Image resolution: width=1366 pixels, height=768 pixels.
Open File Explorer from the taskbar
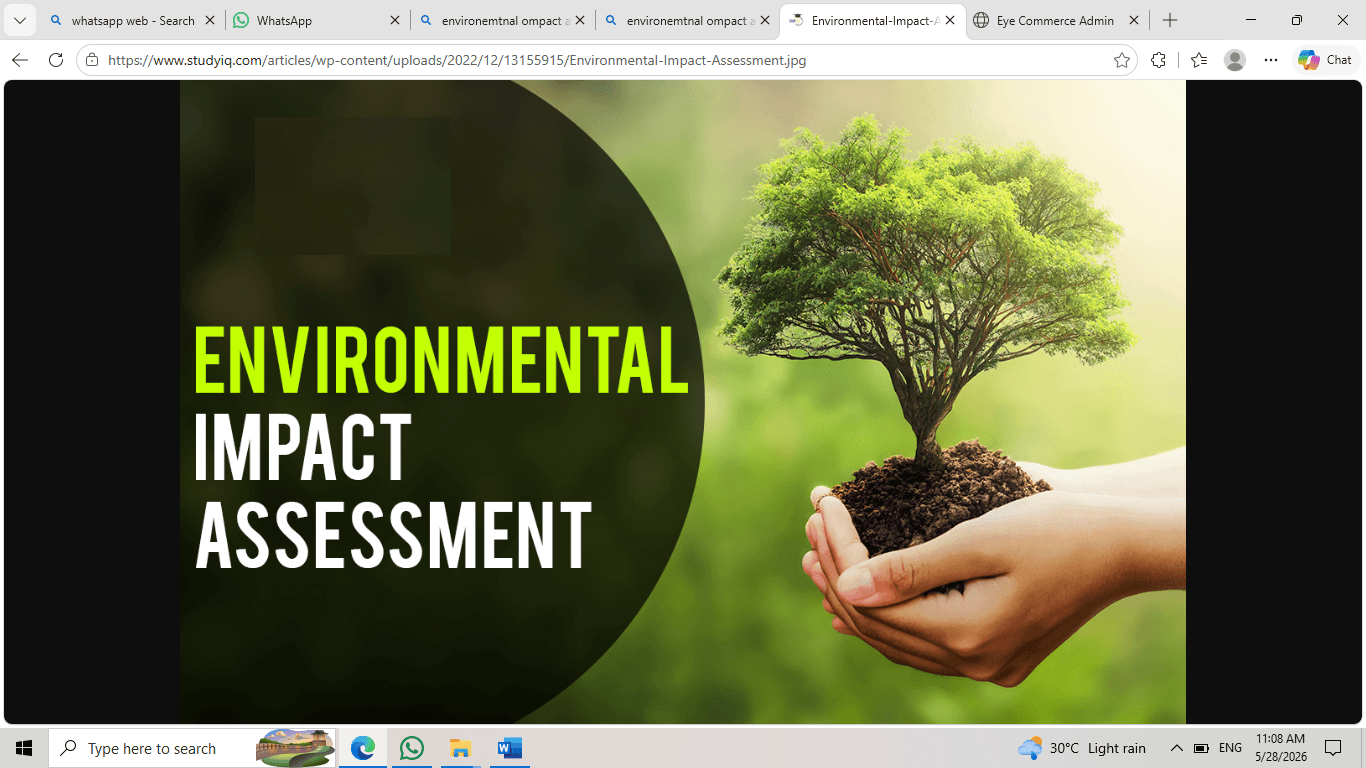pyautogui.click(x=460, y=748)
